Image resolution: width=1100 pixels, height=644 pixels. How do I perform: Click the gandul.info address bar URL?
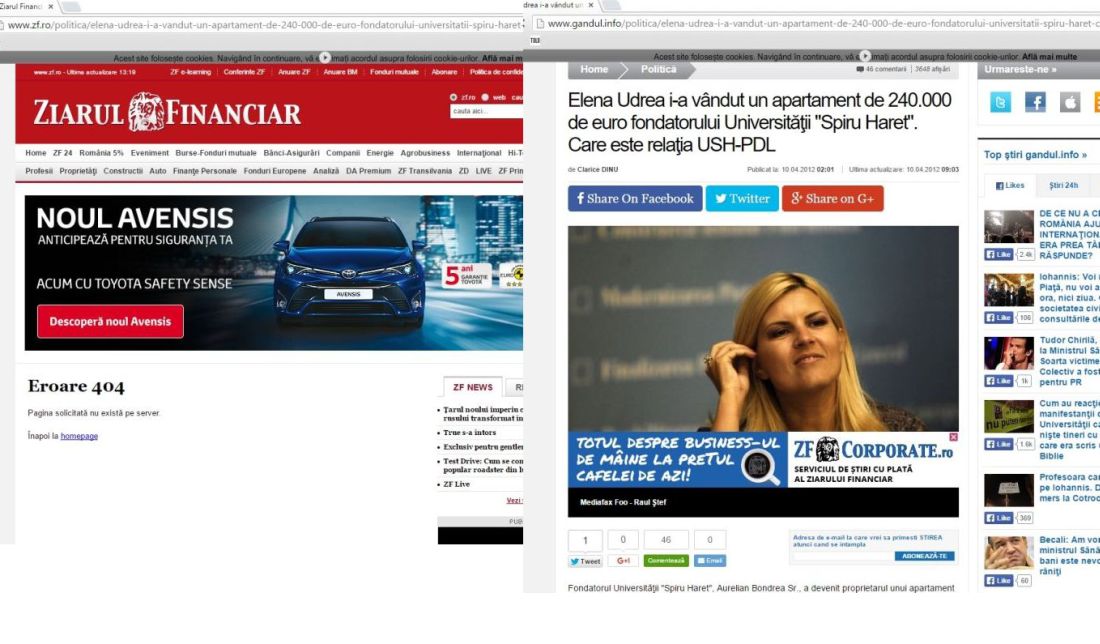824,23
